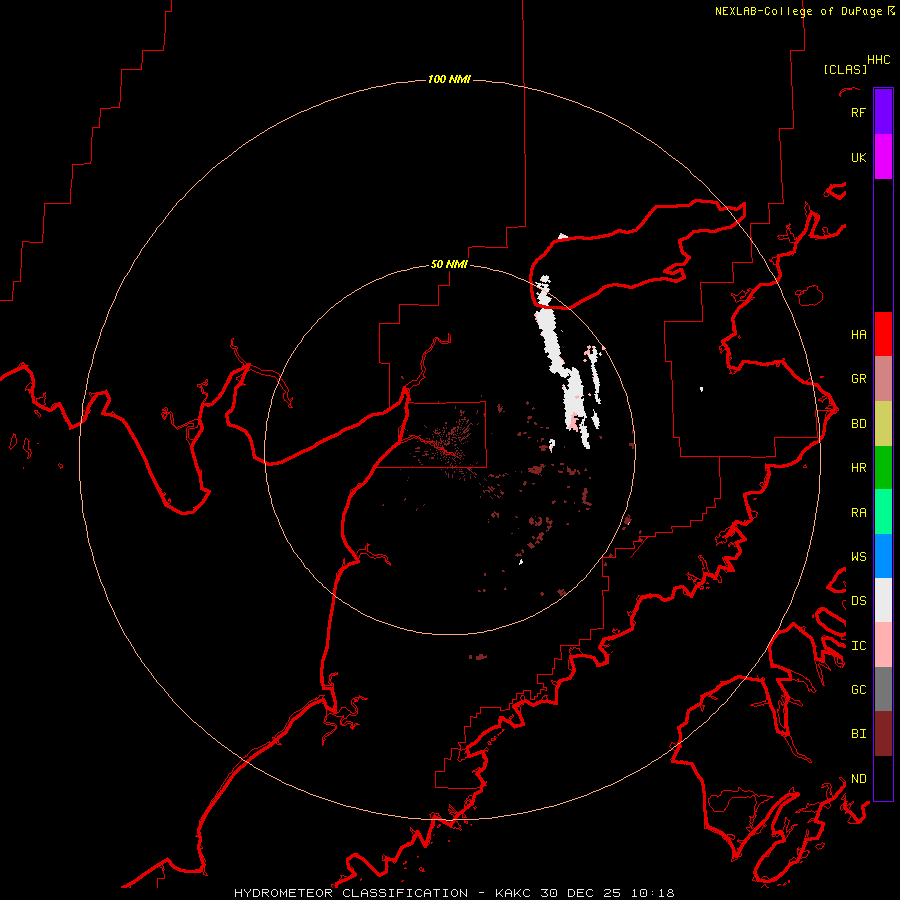Click the HHC product label
This screenshot has height=900, width=900.
(x=879, y=60)
